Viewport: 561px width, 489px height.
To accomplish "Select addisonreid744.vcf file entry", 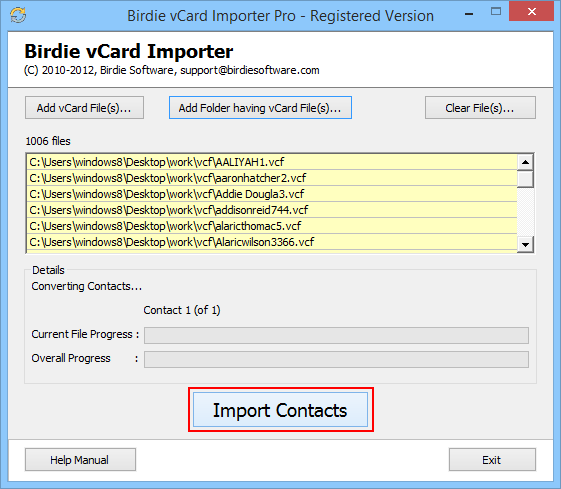I will pyautogui.click(x=272, y=210).
